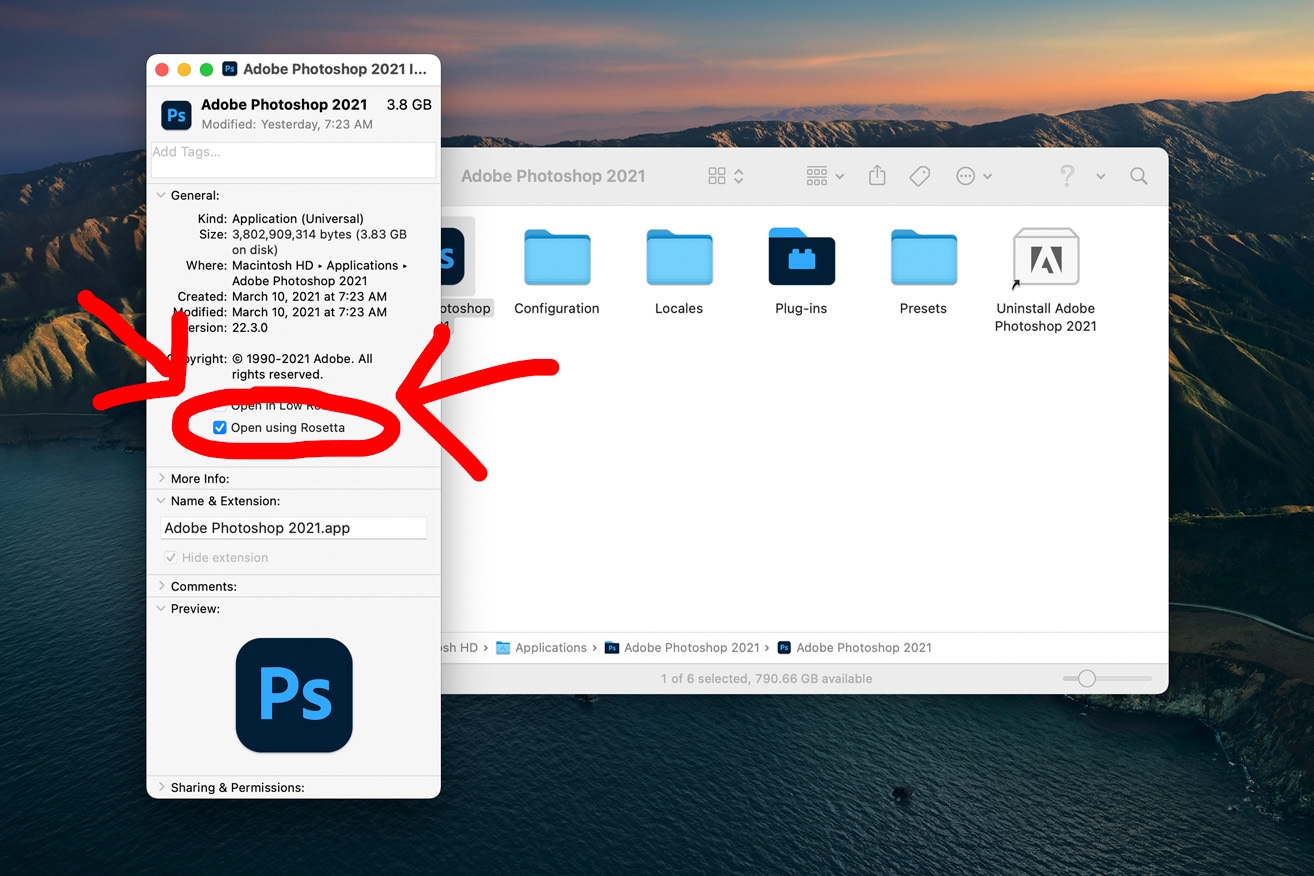Click the Add Tags field
This screenshot has width=1314, height=876.
[294, 160]
